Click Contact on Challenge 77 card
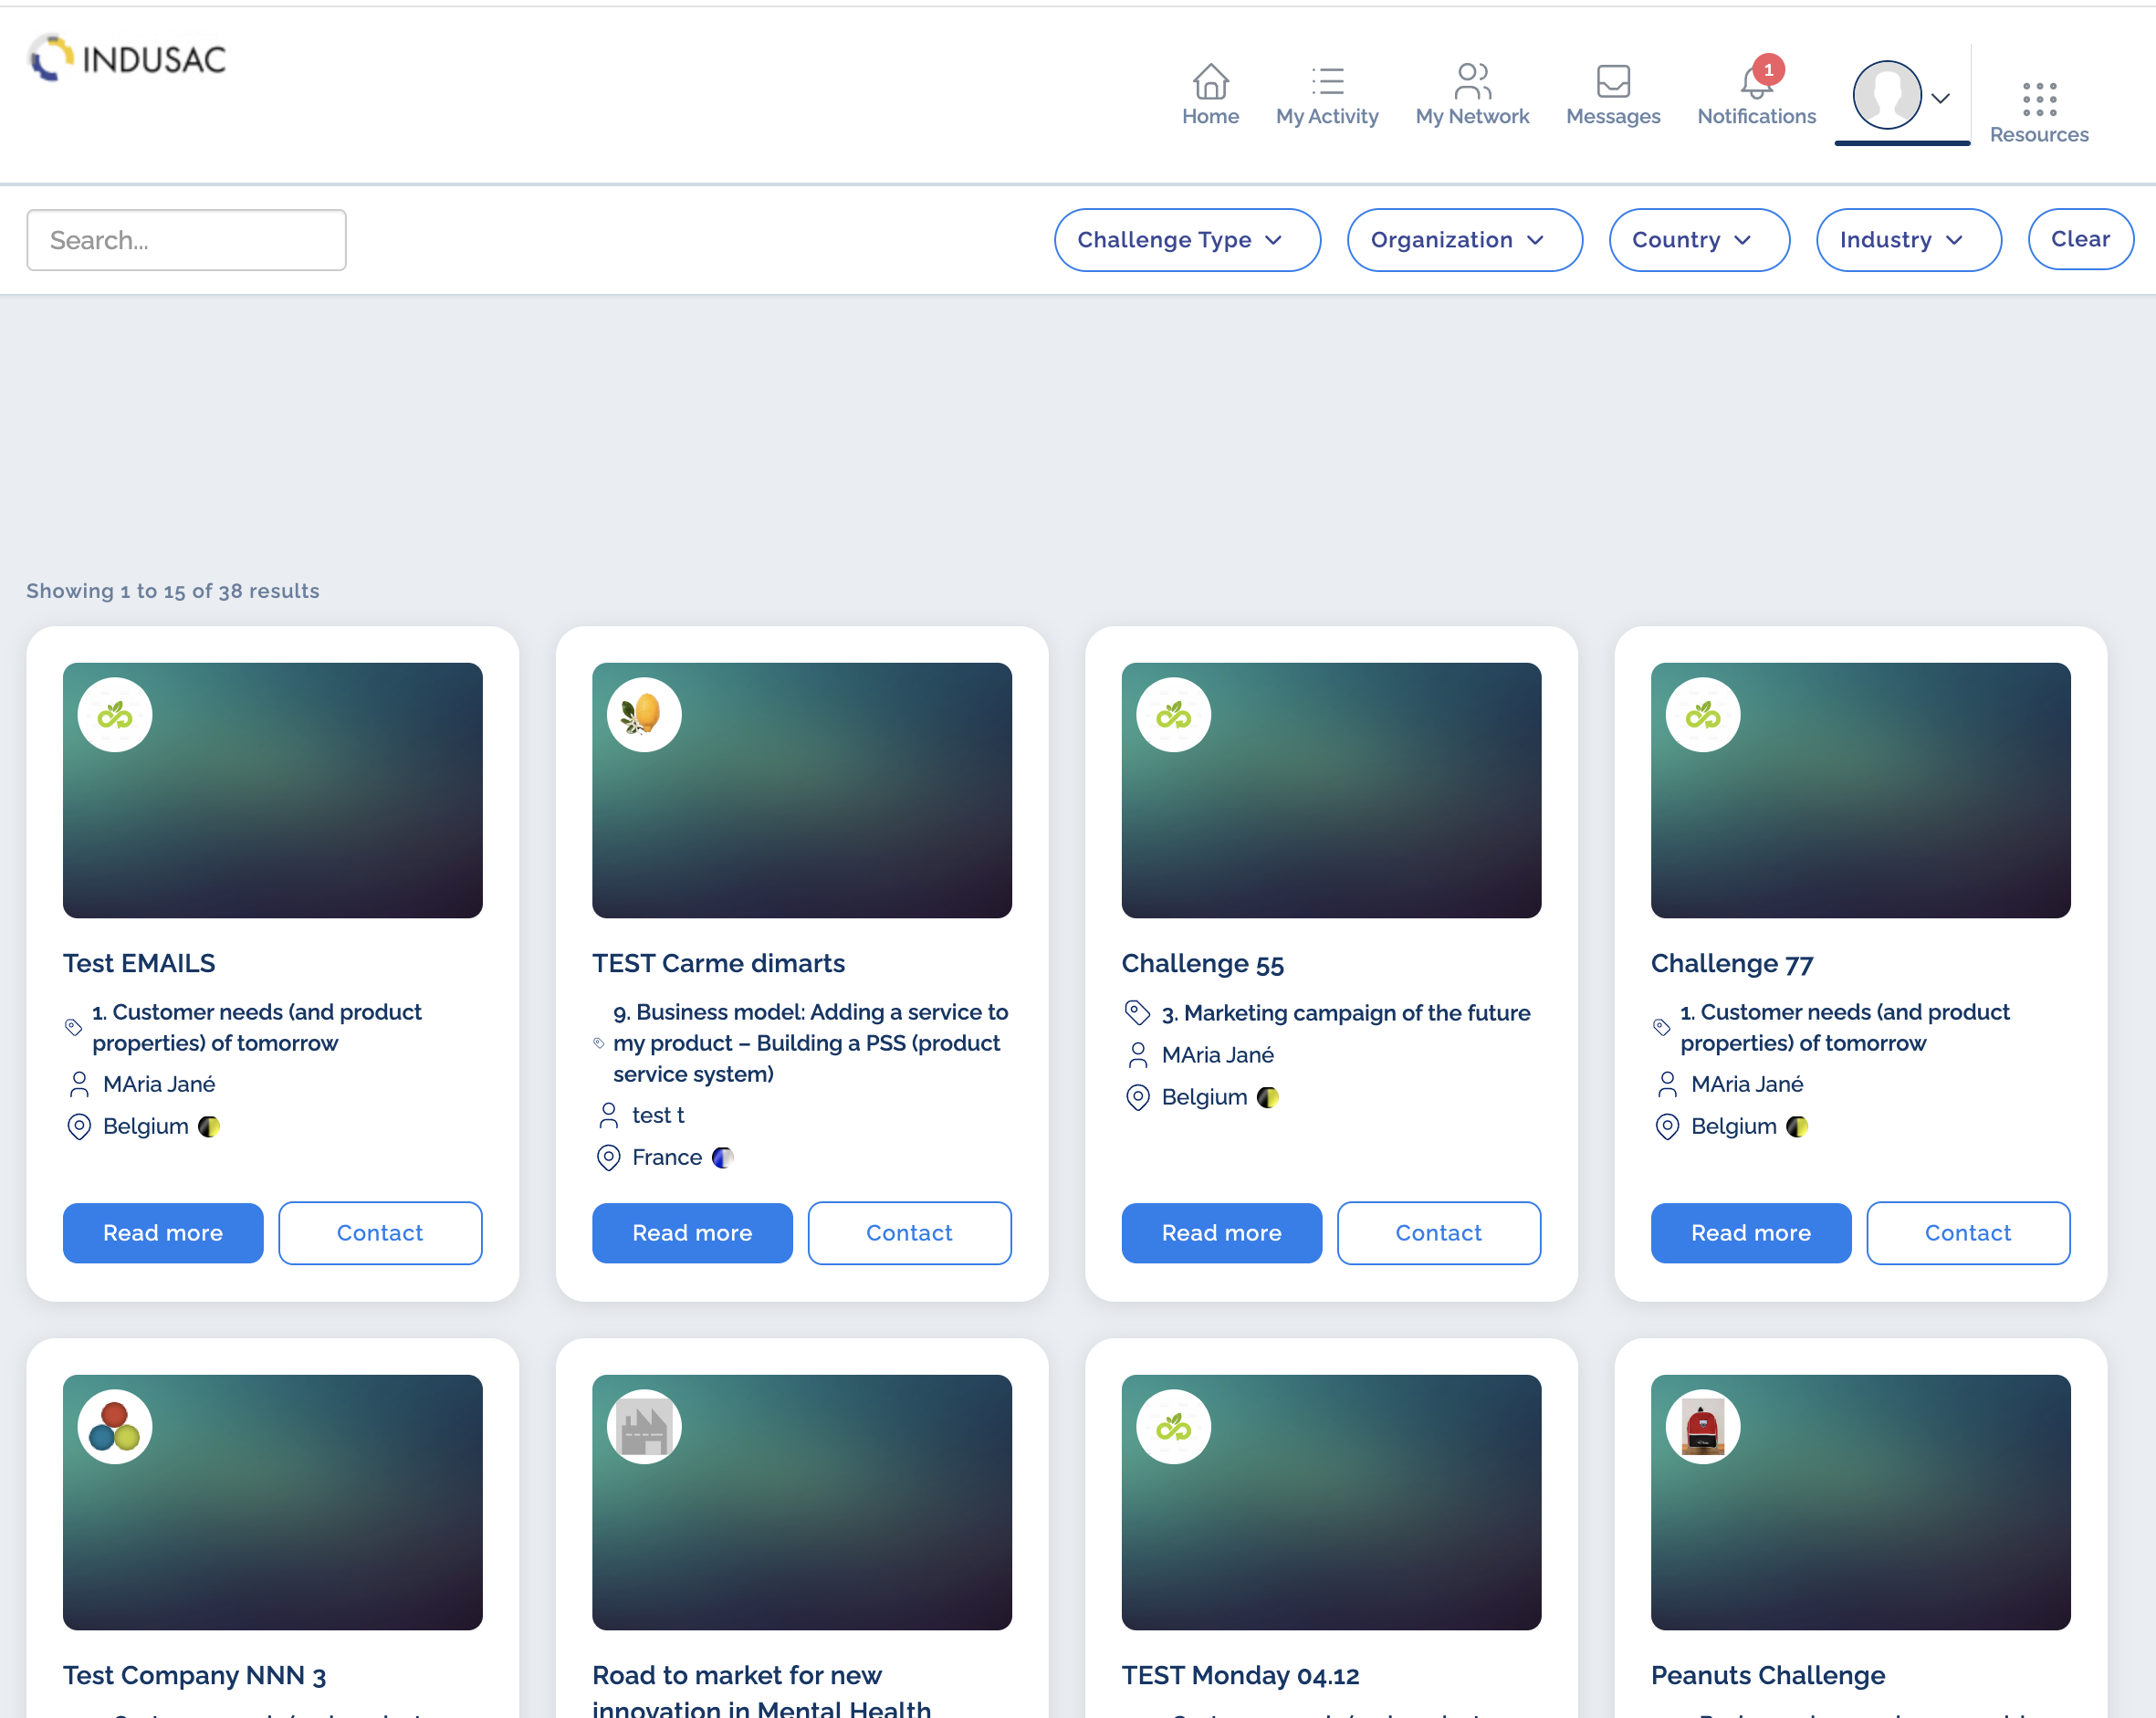Viewport: 2156px width, 1718px height. 1967,1233
